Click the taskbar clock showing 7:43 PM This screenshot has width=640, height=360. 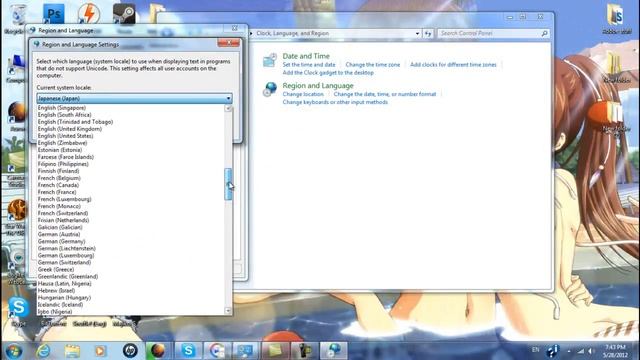point(615,351)
